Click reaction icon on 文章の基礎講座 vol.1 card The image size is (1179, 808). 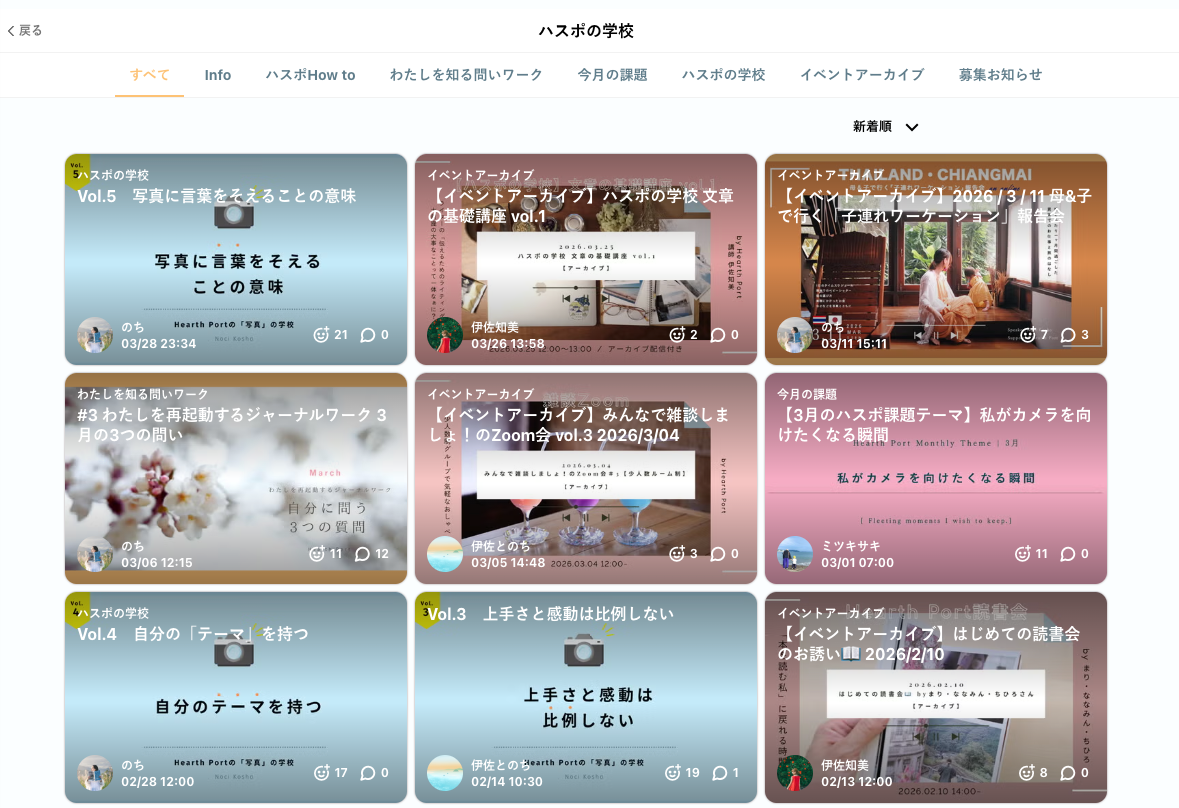click(677, 335)
